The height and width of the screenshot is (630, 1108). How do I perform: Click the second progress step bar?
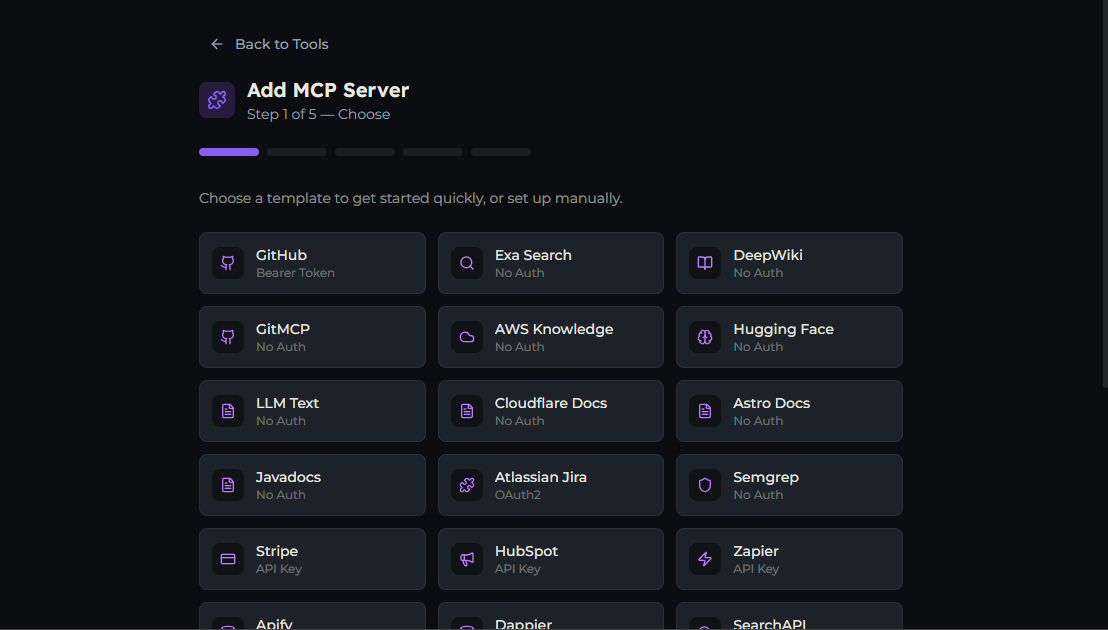297,152
